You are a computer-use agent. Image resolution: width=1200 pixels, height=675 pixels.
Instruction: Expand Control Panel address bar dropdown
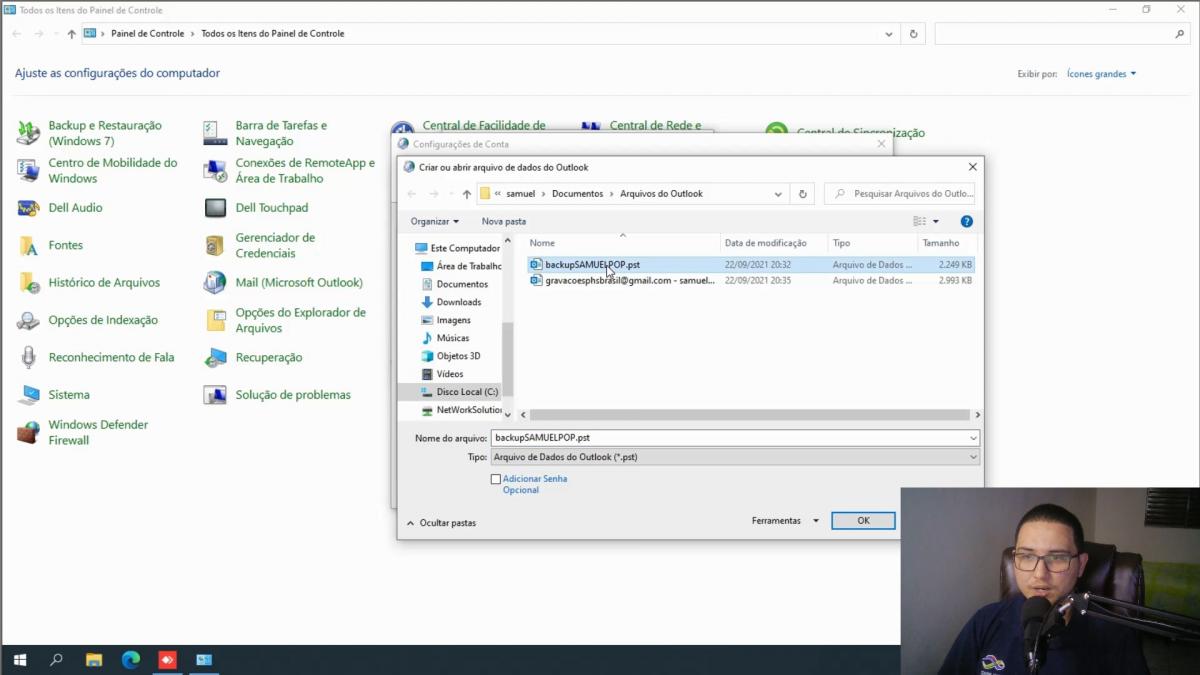(x=889, y=33)
